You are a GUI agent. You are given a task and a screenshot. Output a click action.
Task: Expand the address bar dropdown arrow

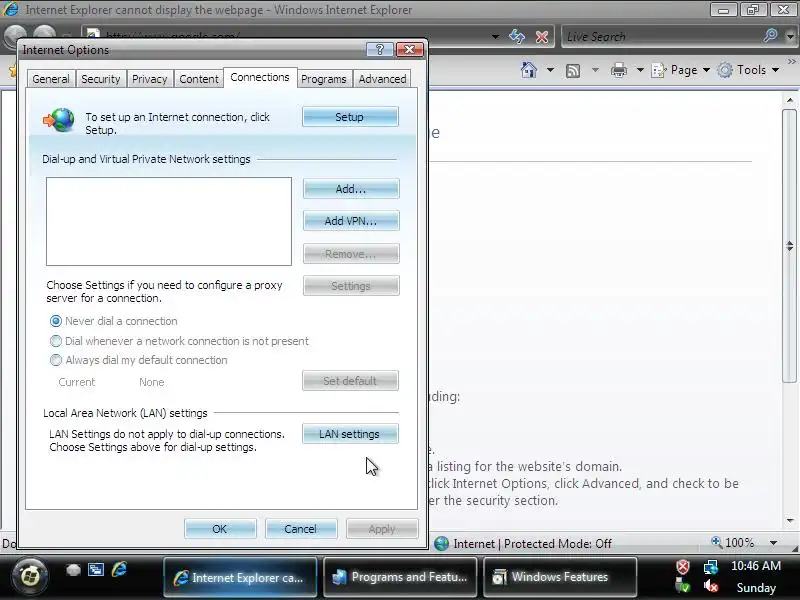coord(495,37)
